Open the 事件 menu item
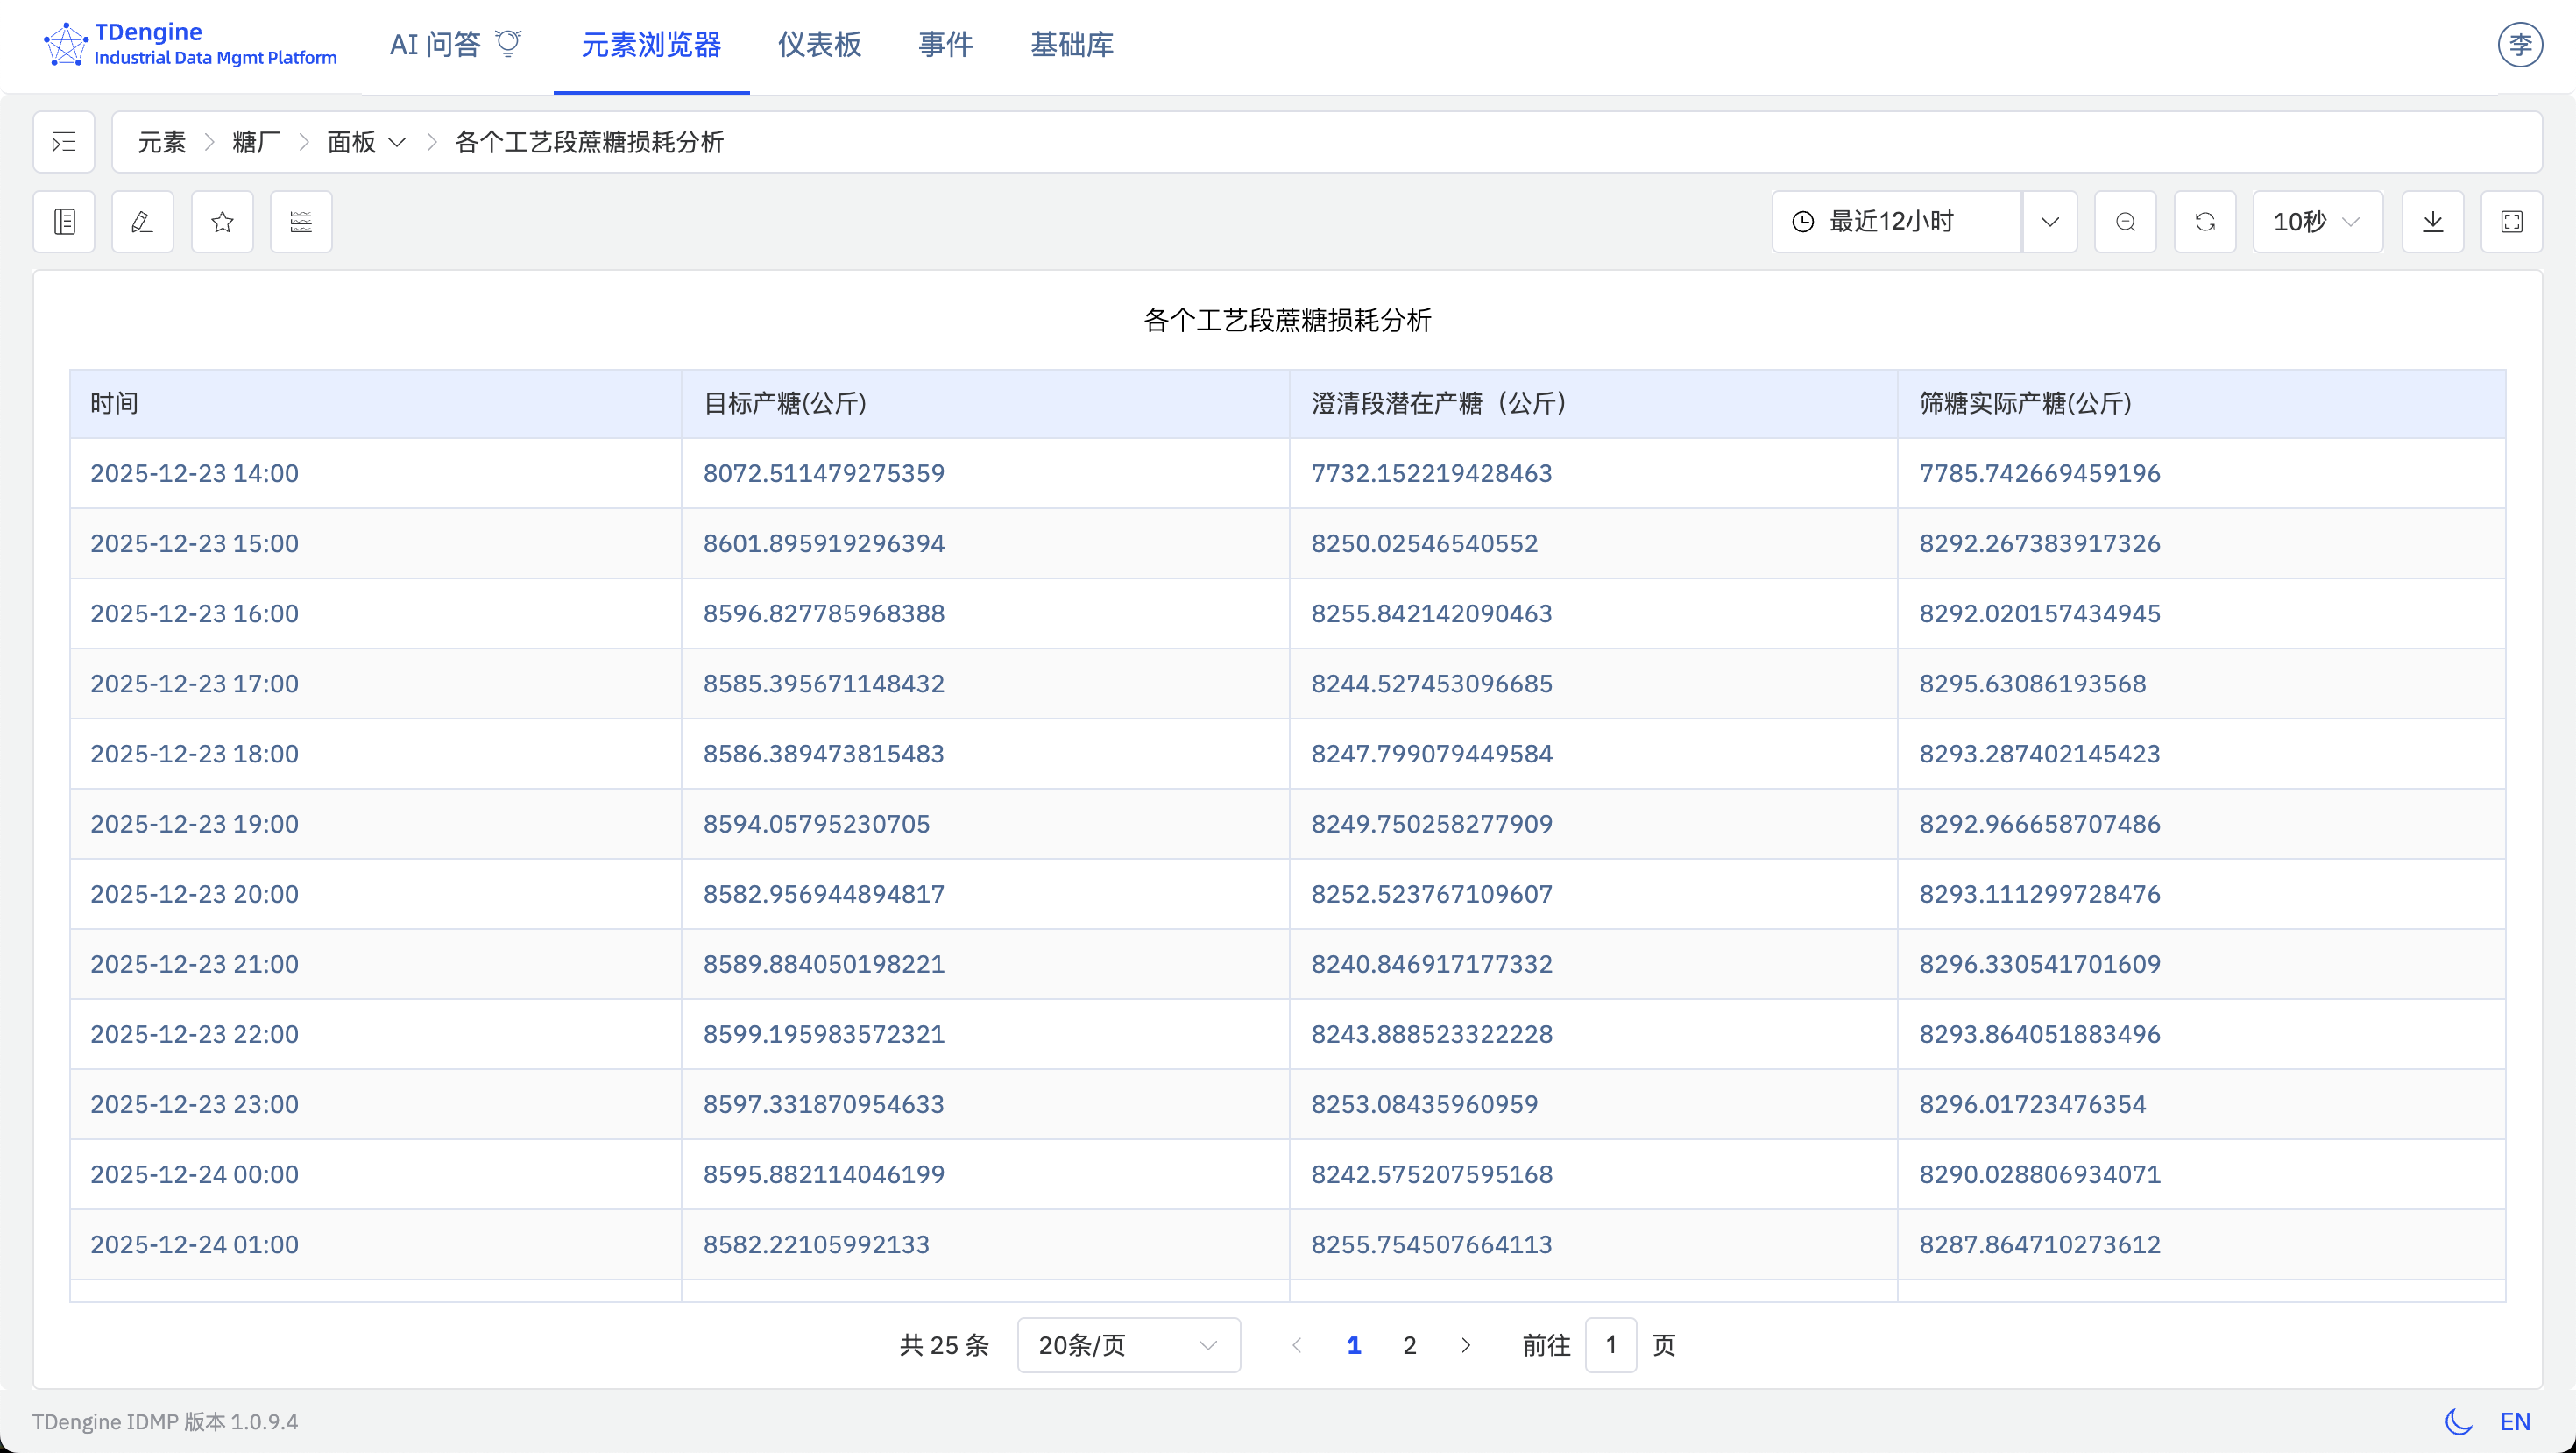Image resolution: width=2576 pixels, height=1453 pixels. click(945, 44)
